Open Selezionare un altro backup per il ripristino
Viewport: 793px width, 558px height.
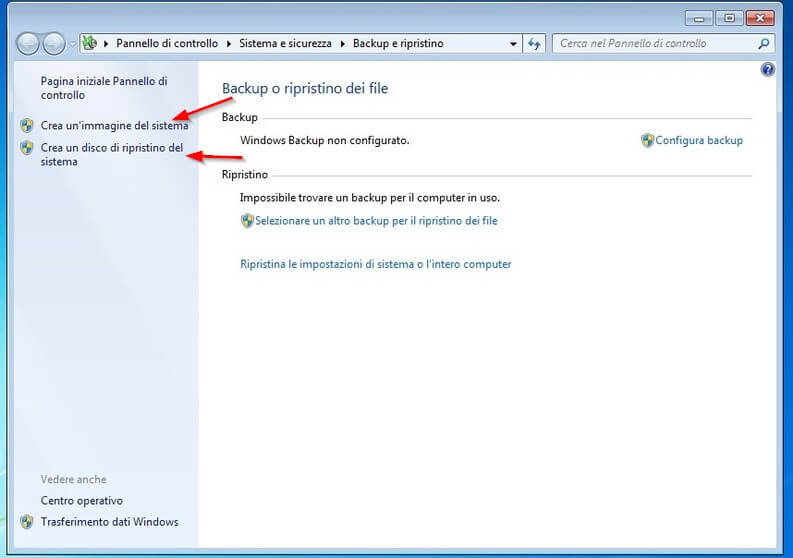[376, 221]
